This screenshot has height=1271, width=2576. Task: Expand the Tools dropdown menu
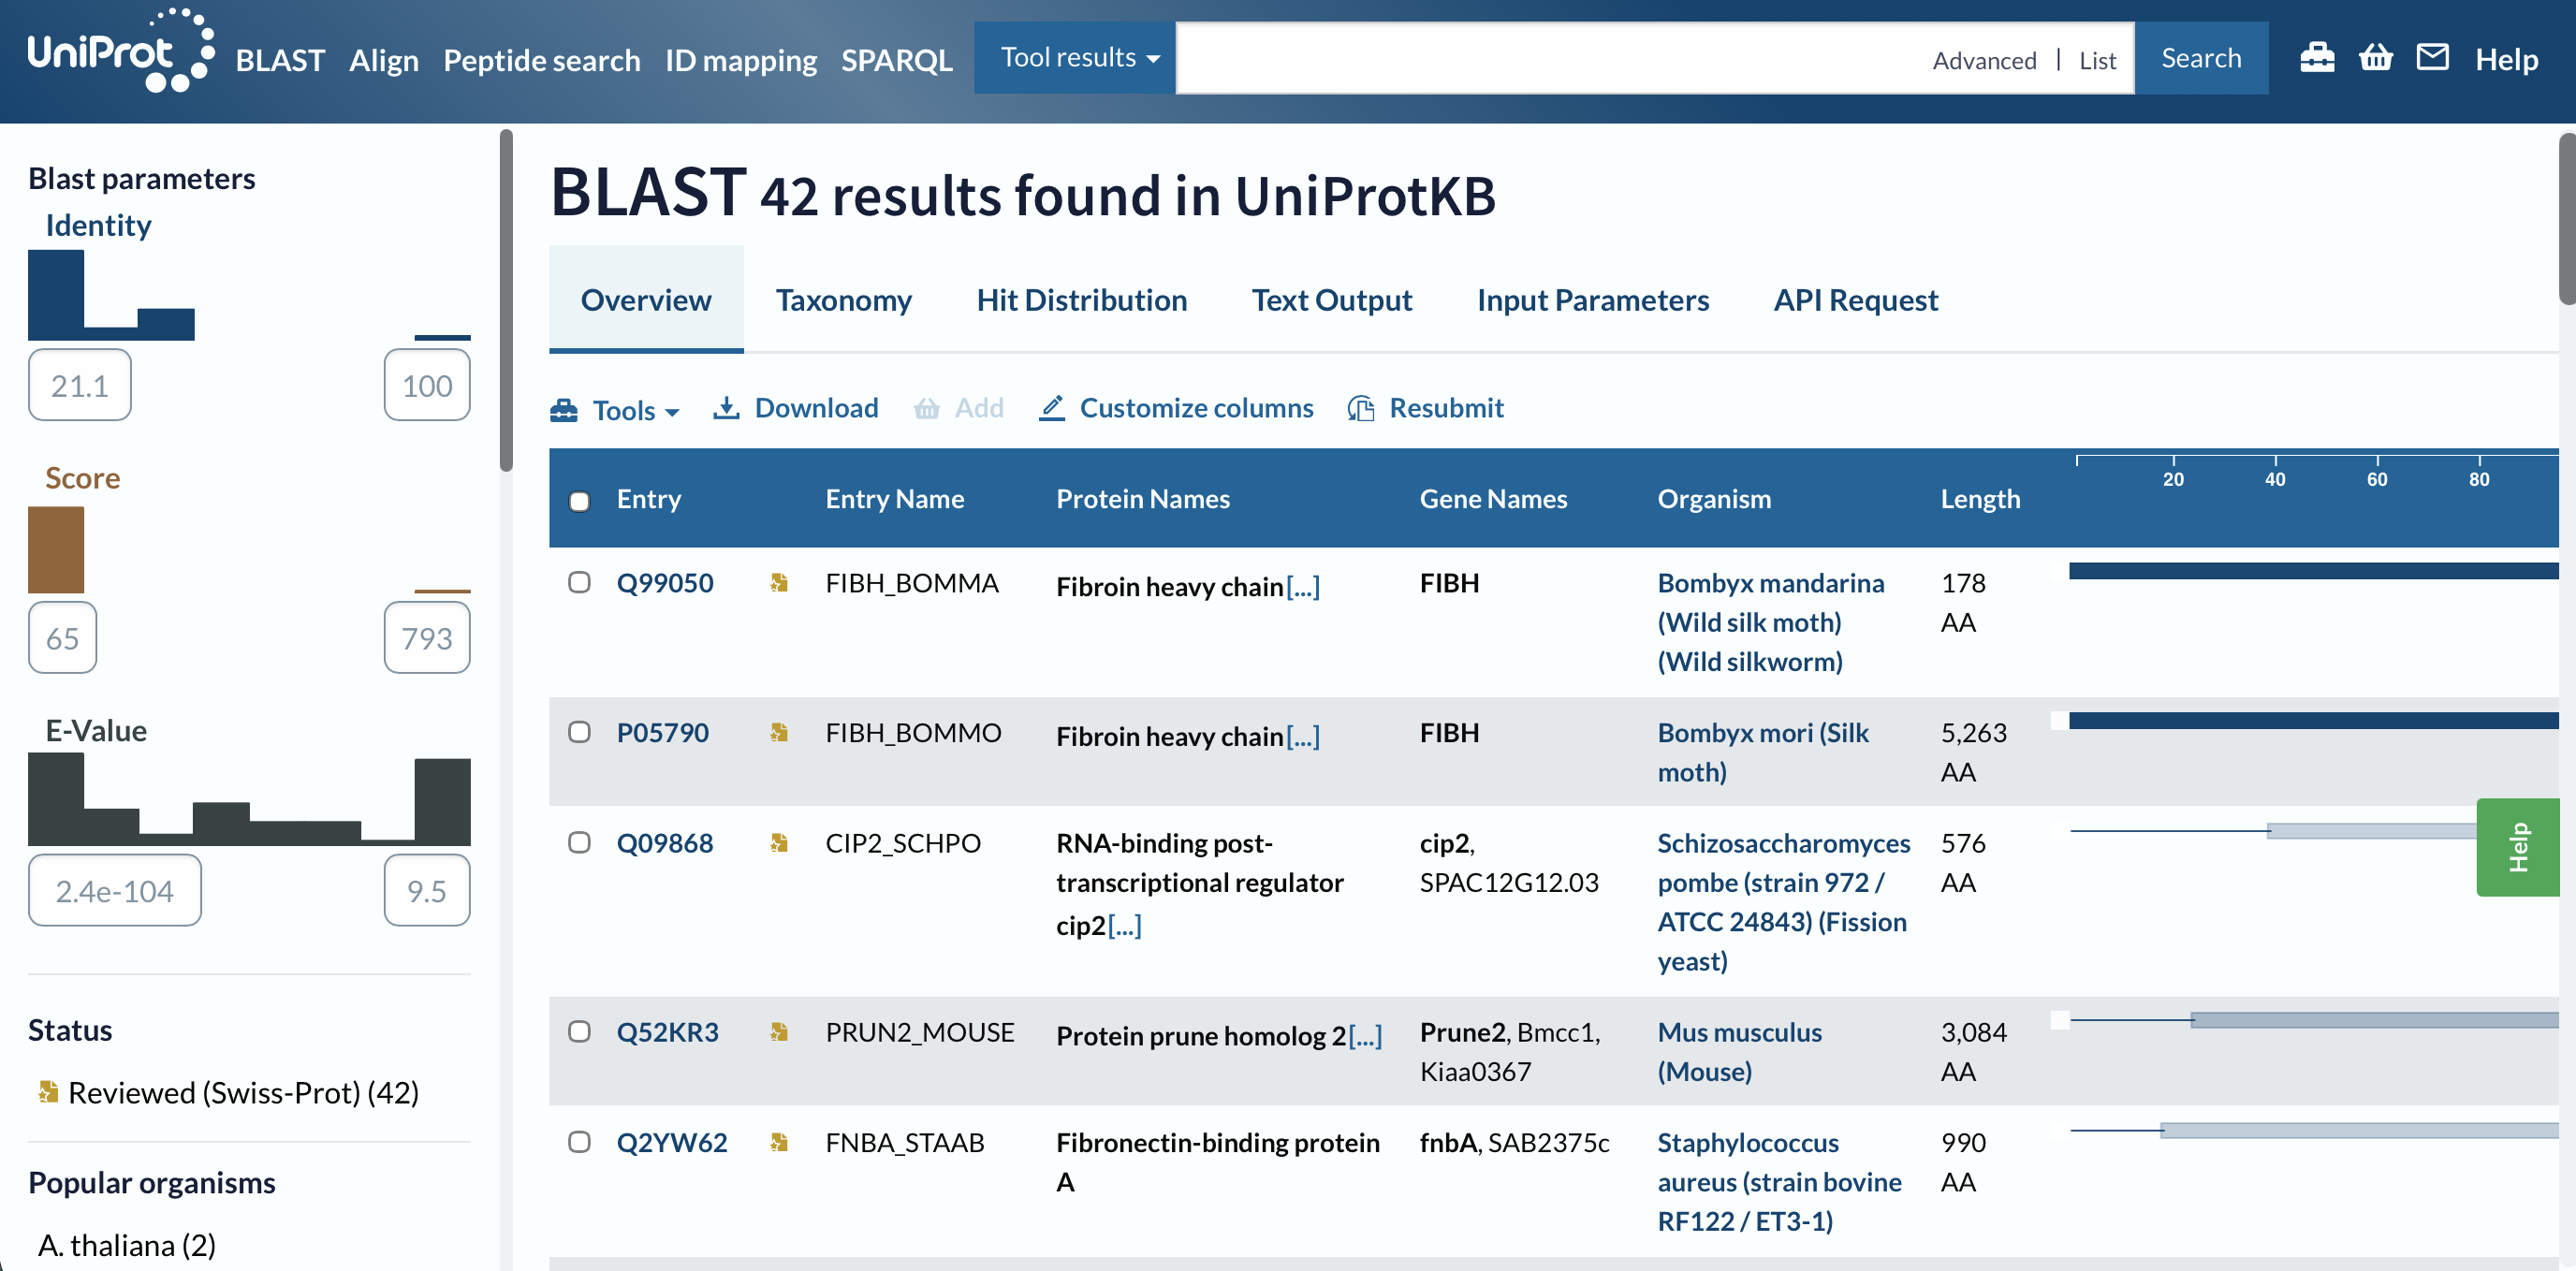616,410
